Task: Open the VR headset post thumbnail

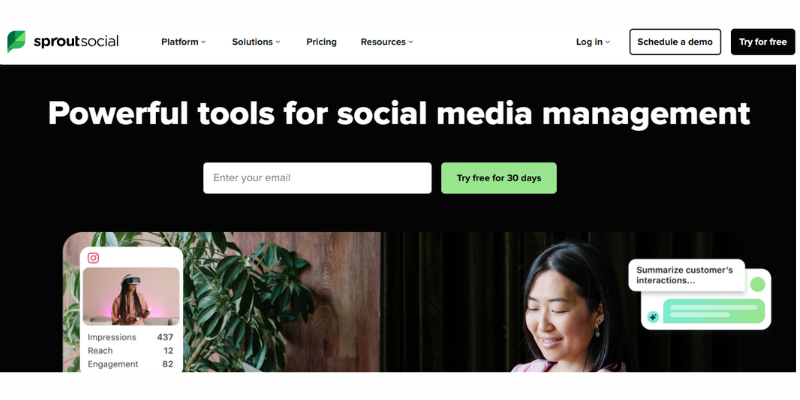Action: (x=131, y=296)
